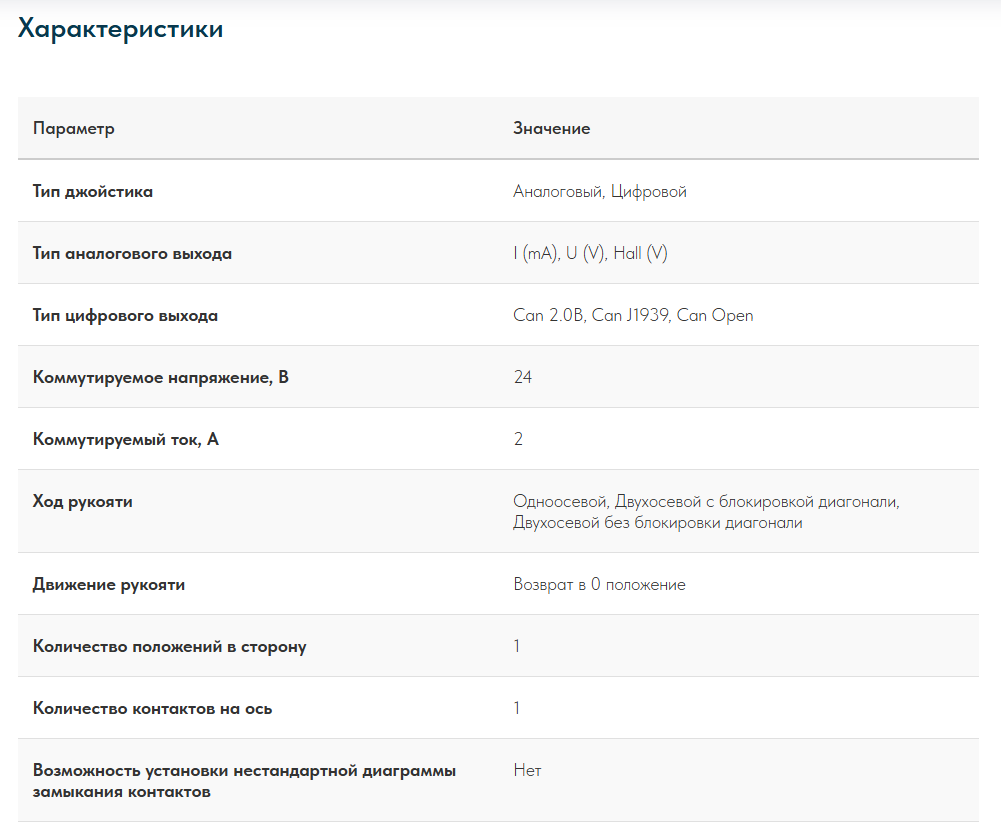Click the "Нет" value in the last row

(x=527, y=771)
